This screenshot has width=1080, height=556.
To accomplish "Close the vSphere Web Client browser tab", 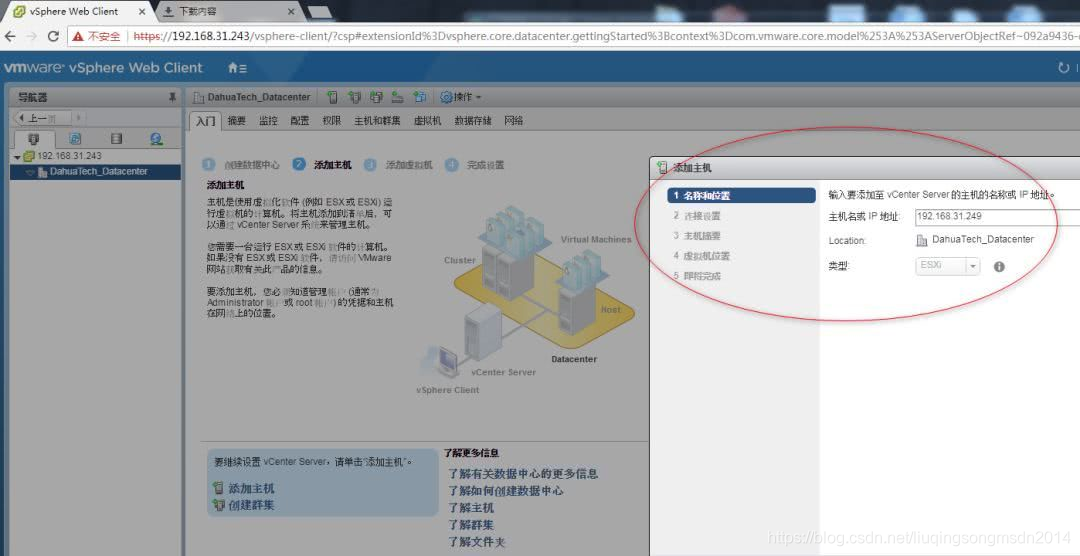I will click(142, 12).
